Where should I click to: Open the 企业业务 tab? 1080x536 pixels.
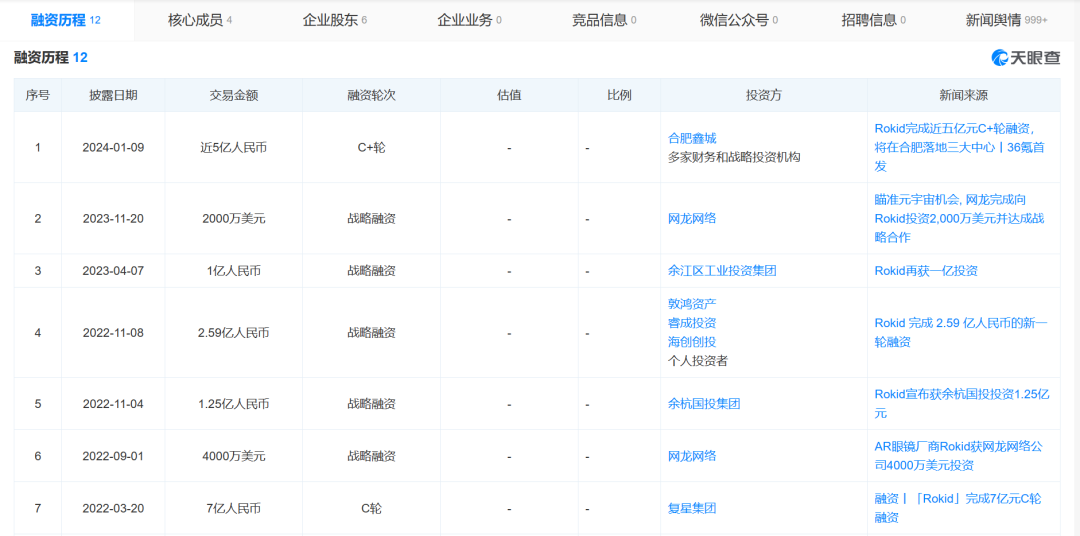(x=469, y=20)
